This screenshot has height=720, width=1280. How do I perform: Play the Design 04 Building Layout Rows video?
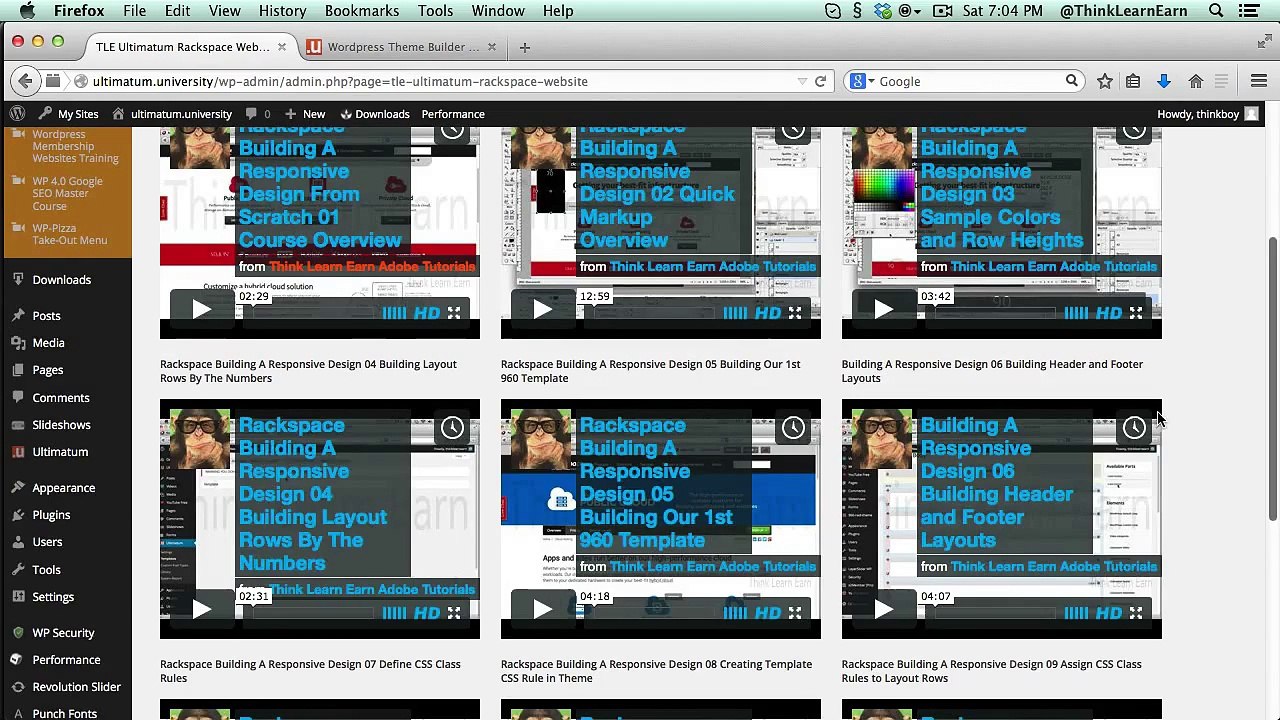pyautogui.click(x=201, y=610)
